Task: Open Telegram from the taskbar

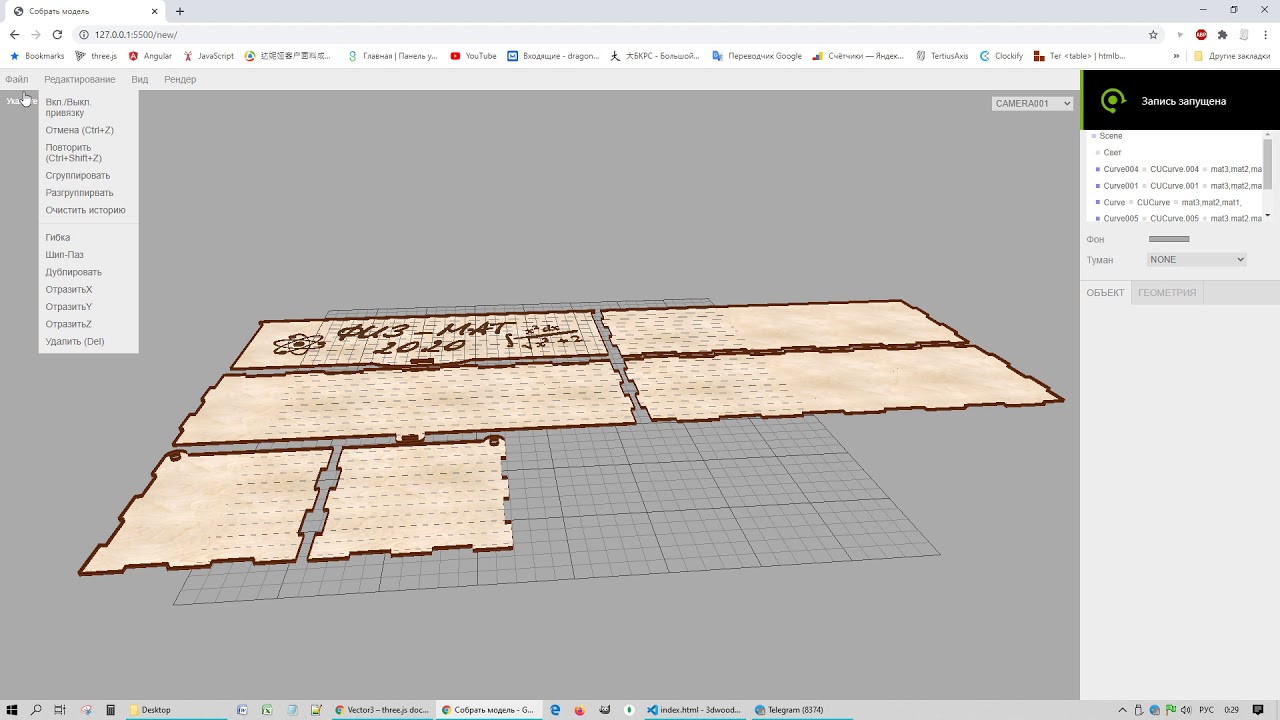Action: pyautogui.click(x=790, y=710)
